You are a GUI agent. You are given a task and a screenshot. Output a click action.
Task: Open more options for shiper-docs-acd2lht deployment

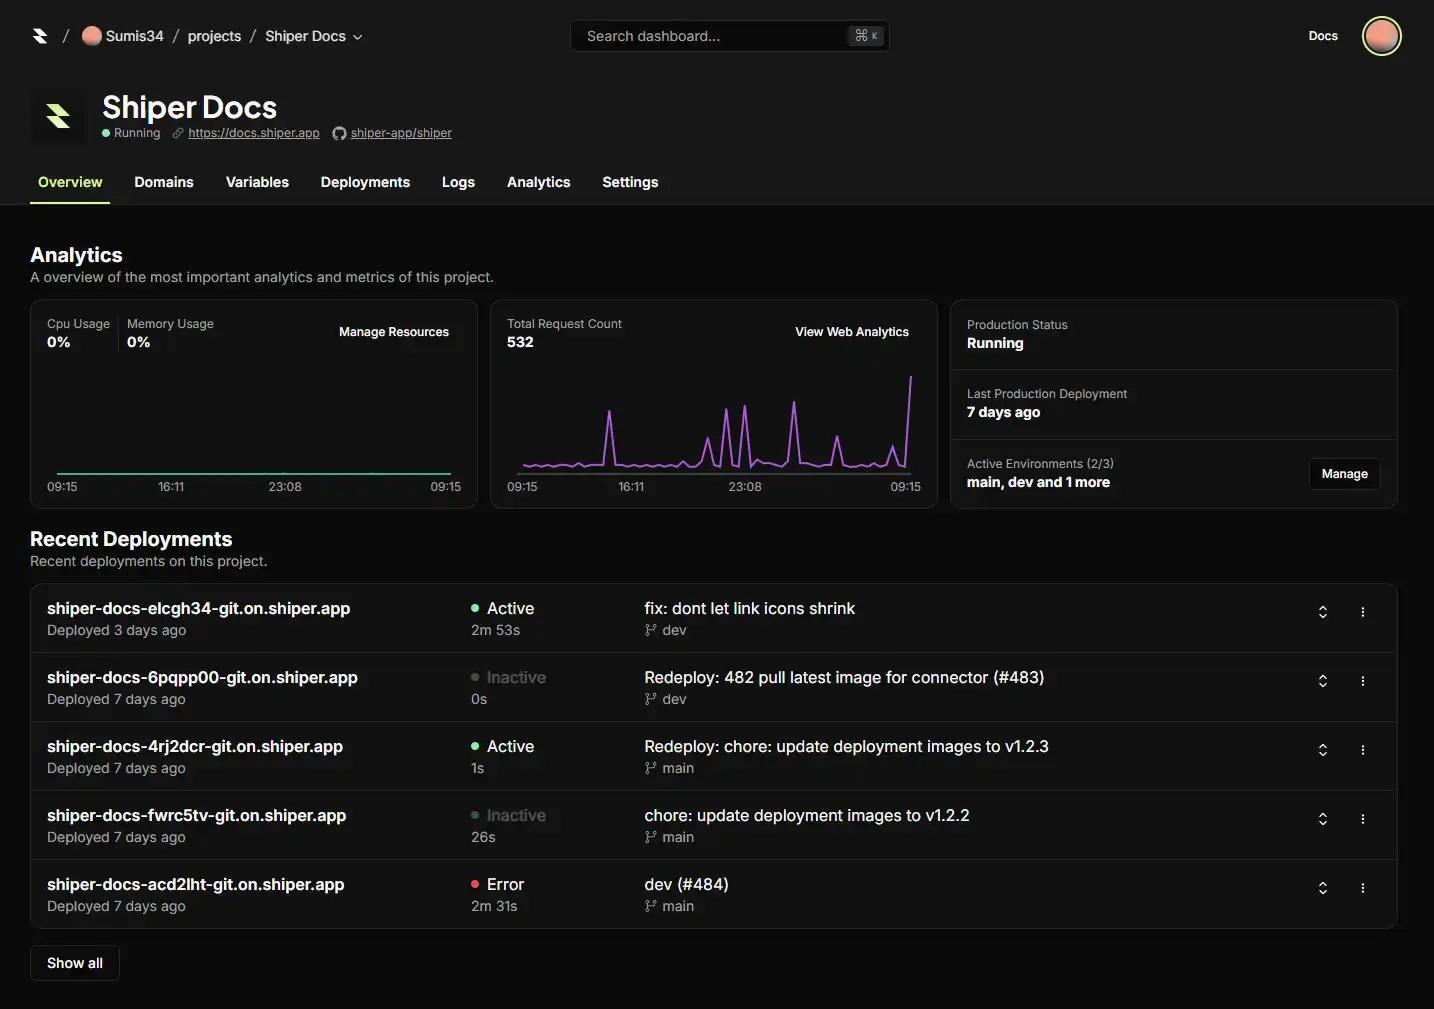(x=1363, y=888)
